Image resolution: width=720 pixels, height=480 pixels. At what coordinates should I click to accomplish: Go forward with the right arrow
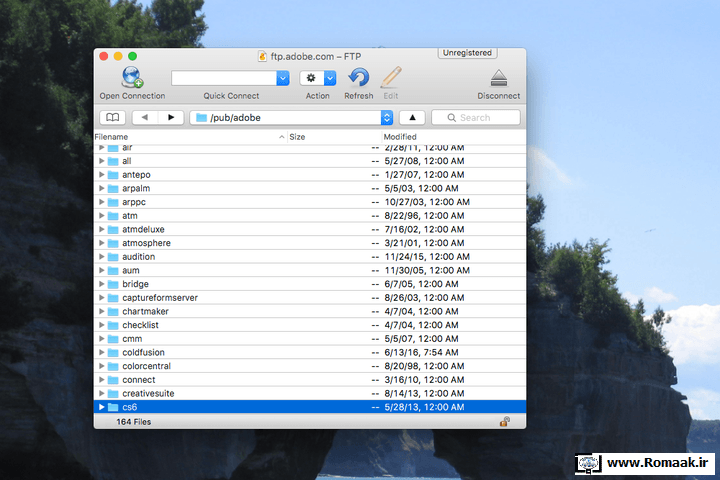[x=171, y=118]
